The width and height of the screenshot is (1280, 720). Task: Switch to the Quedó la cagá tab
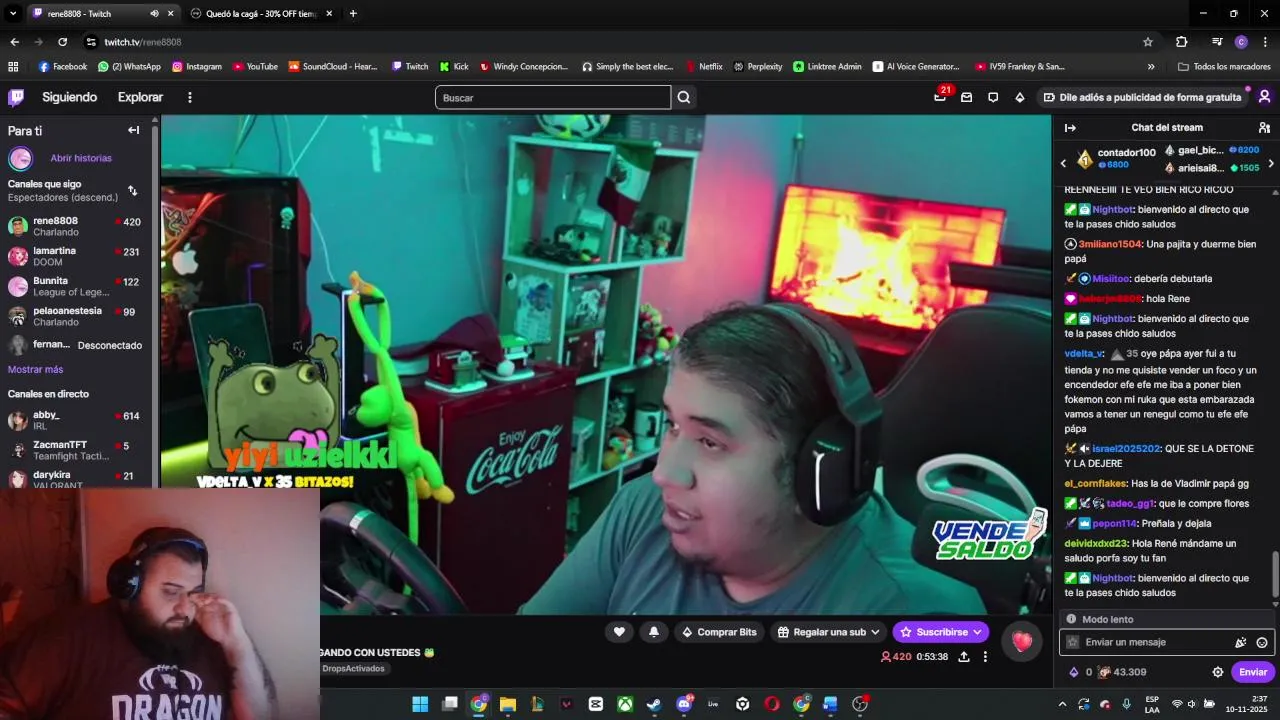click(x=260, y=13)
